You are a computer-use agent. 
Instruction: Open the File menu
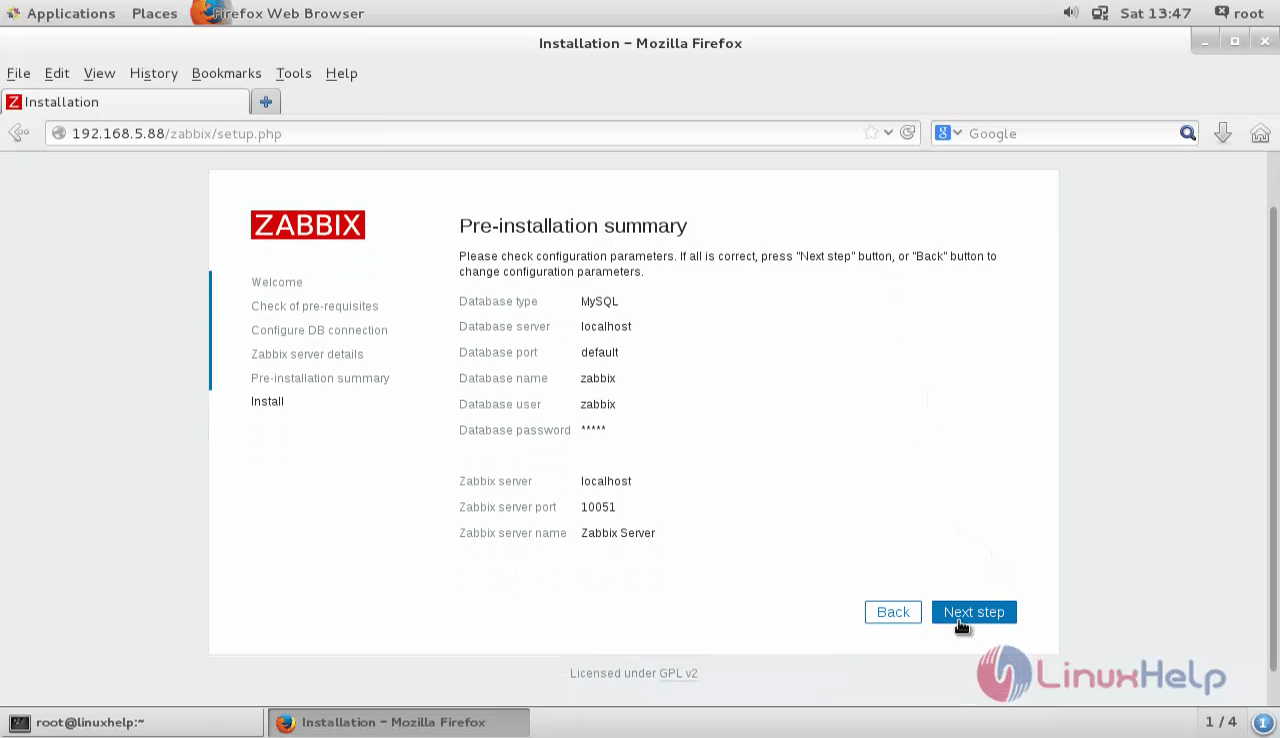18,73
